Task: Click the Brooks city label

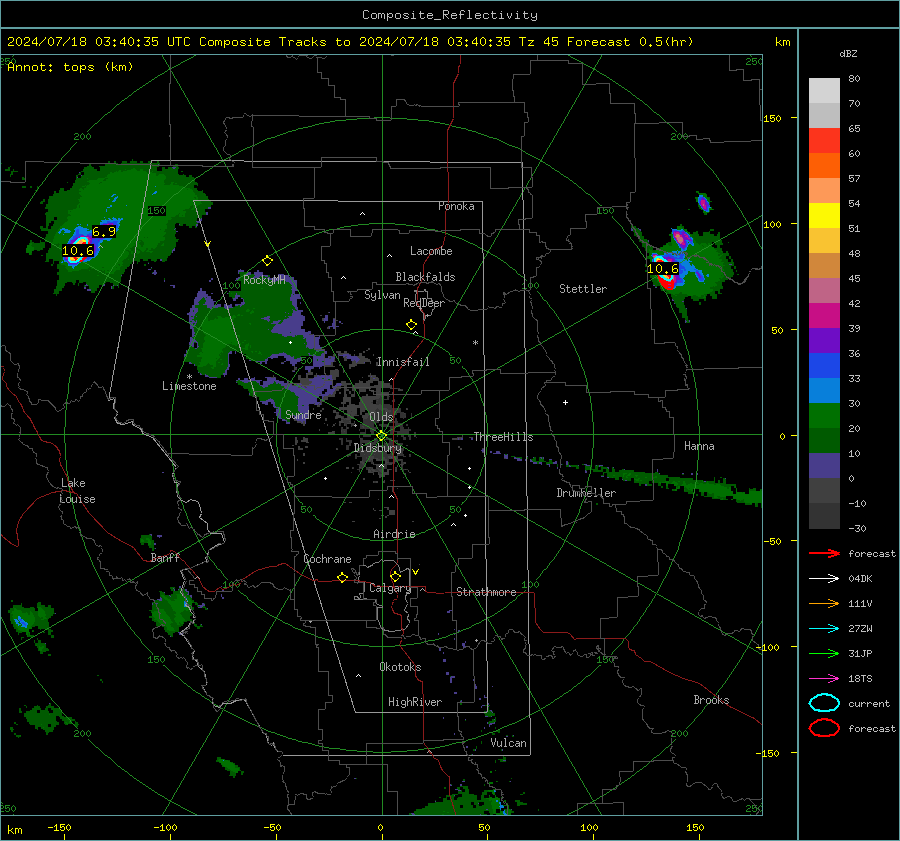Action: (711, 700)
